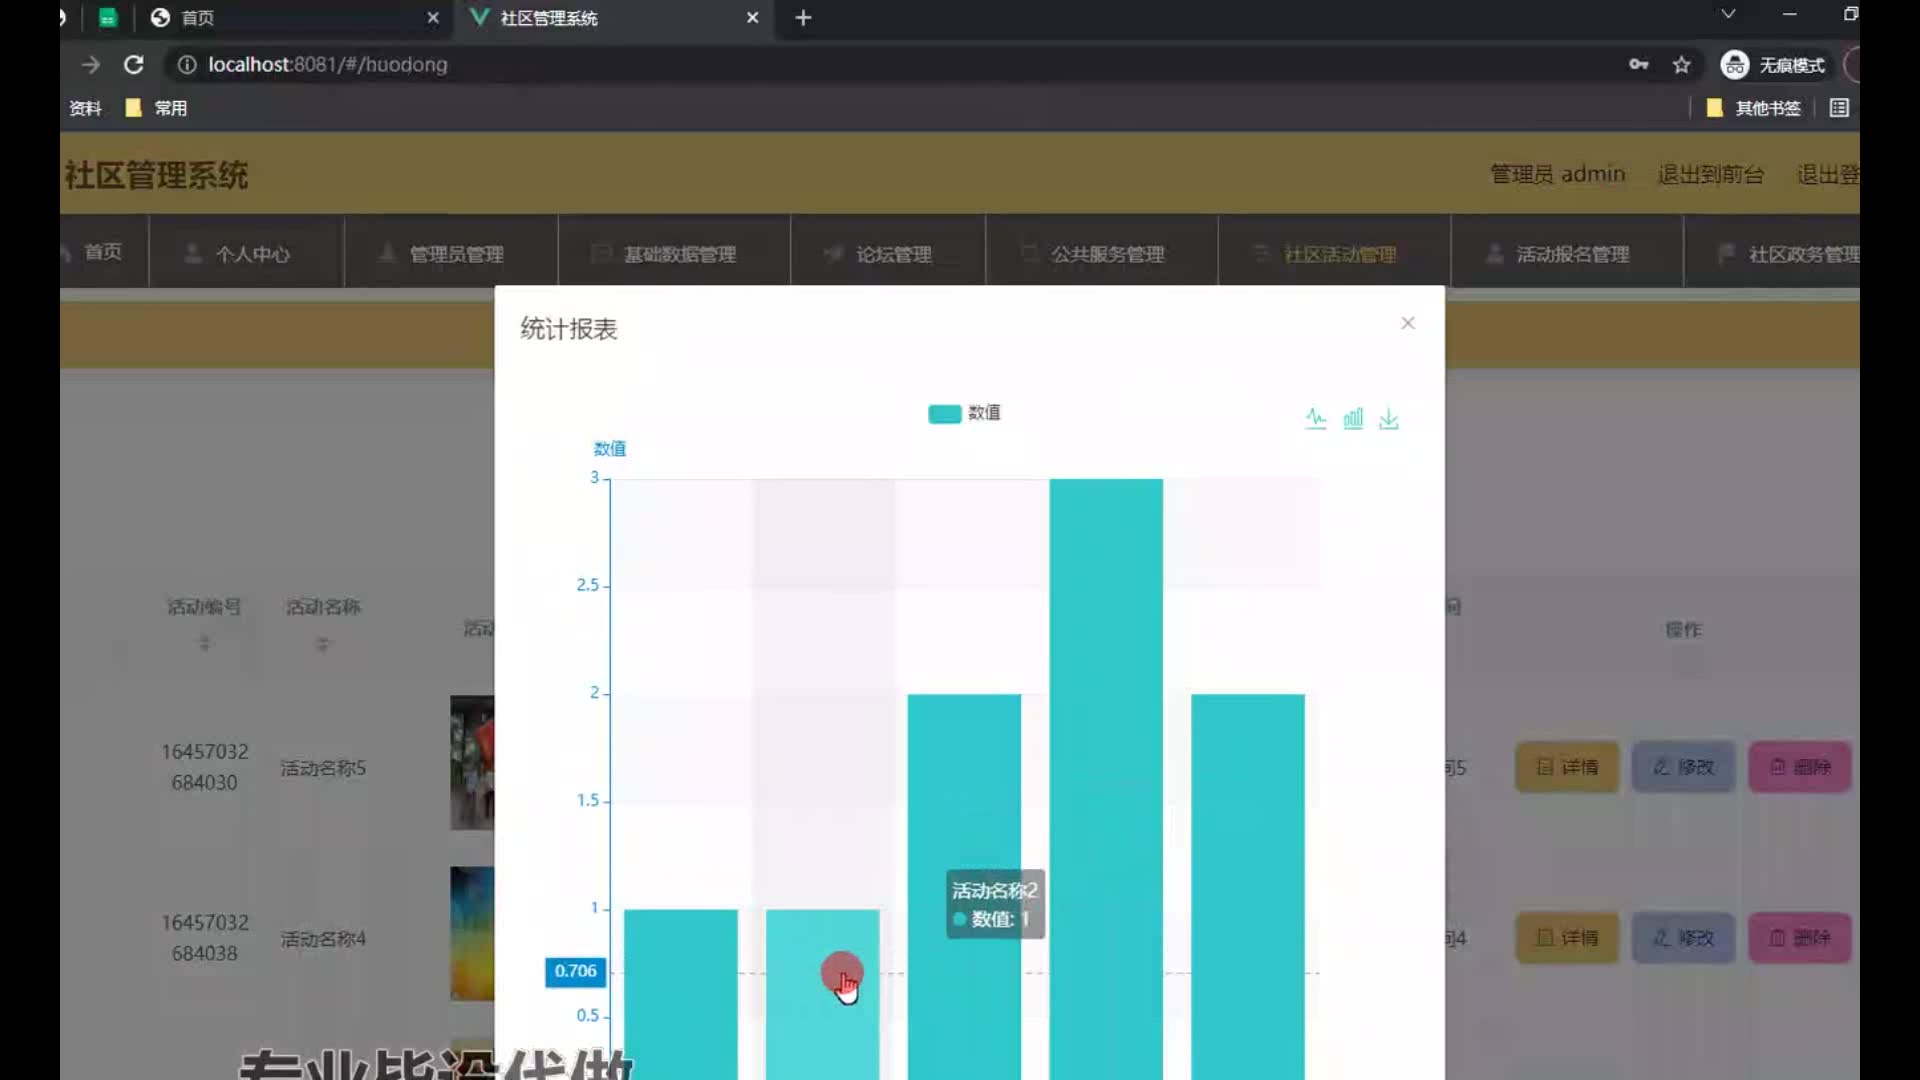This screenshot has width=1920, height=1080.
Task: Sort by 活动编号 column arrows
Action: tap(204, 644)
